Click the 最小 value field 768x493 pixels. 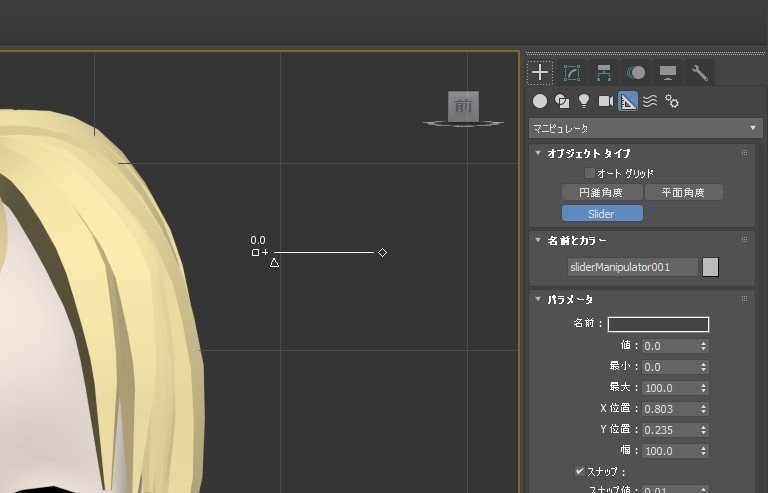[671, 367]
